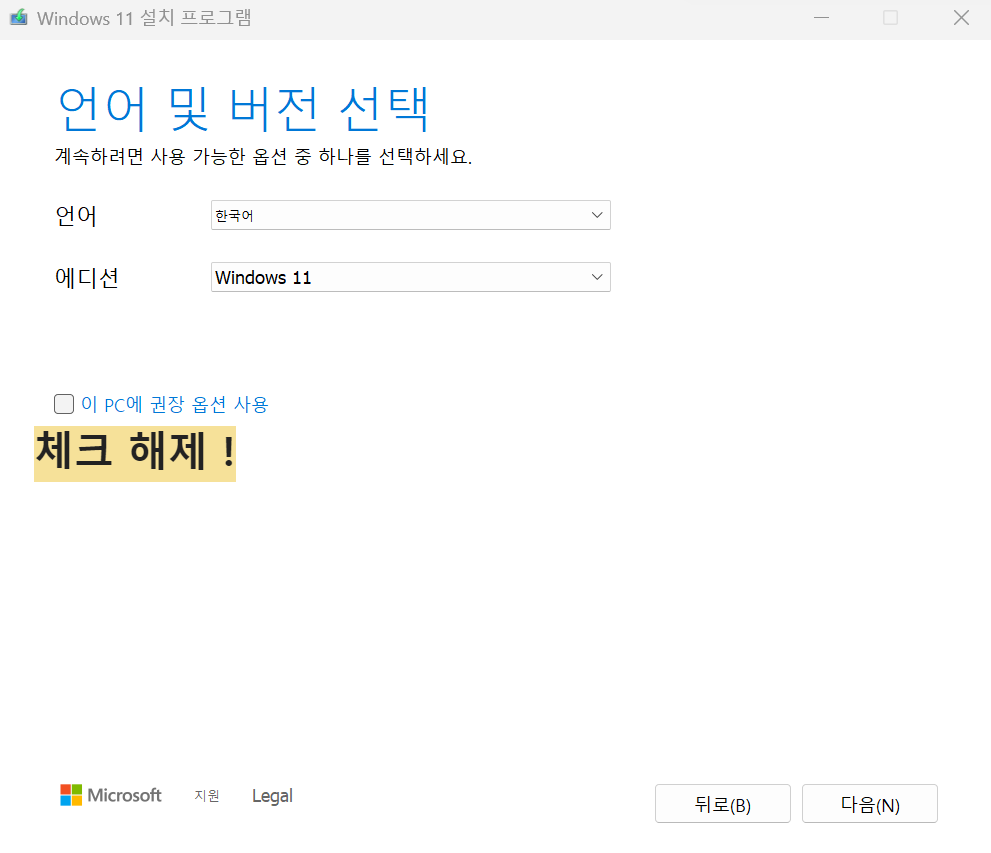Click the '언어' field label

tap(76, 216)
